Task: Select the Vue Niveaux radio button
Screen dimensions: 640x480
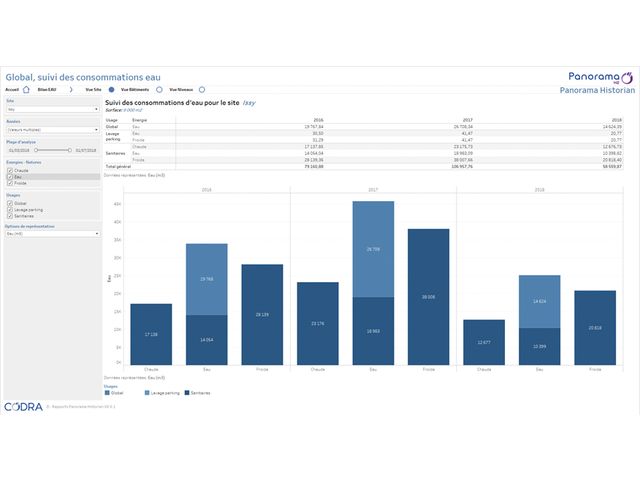Action: point(202,89)
